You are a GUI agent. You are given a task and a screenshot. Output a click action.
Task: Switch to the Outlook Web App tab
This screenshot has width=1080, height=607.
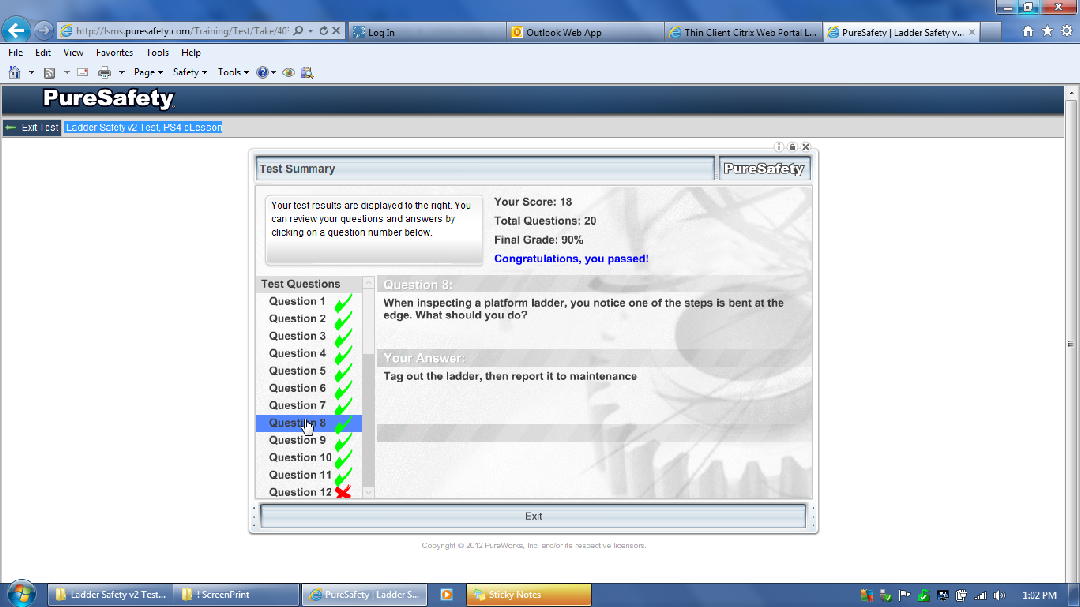tap(585, 32)
